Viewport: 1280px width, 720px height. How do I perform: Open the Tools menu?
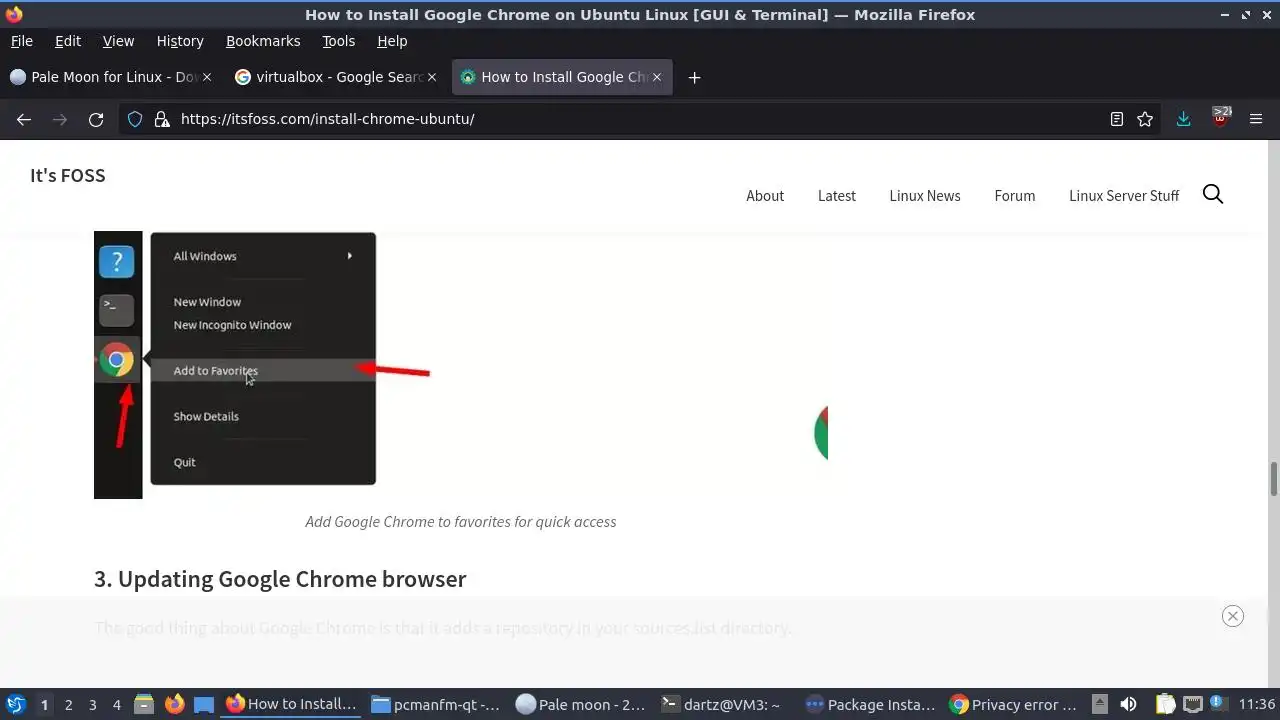pos(338,41)
